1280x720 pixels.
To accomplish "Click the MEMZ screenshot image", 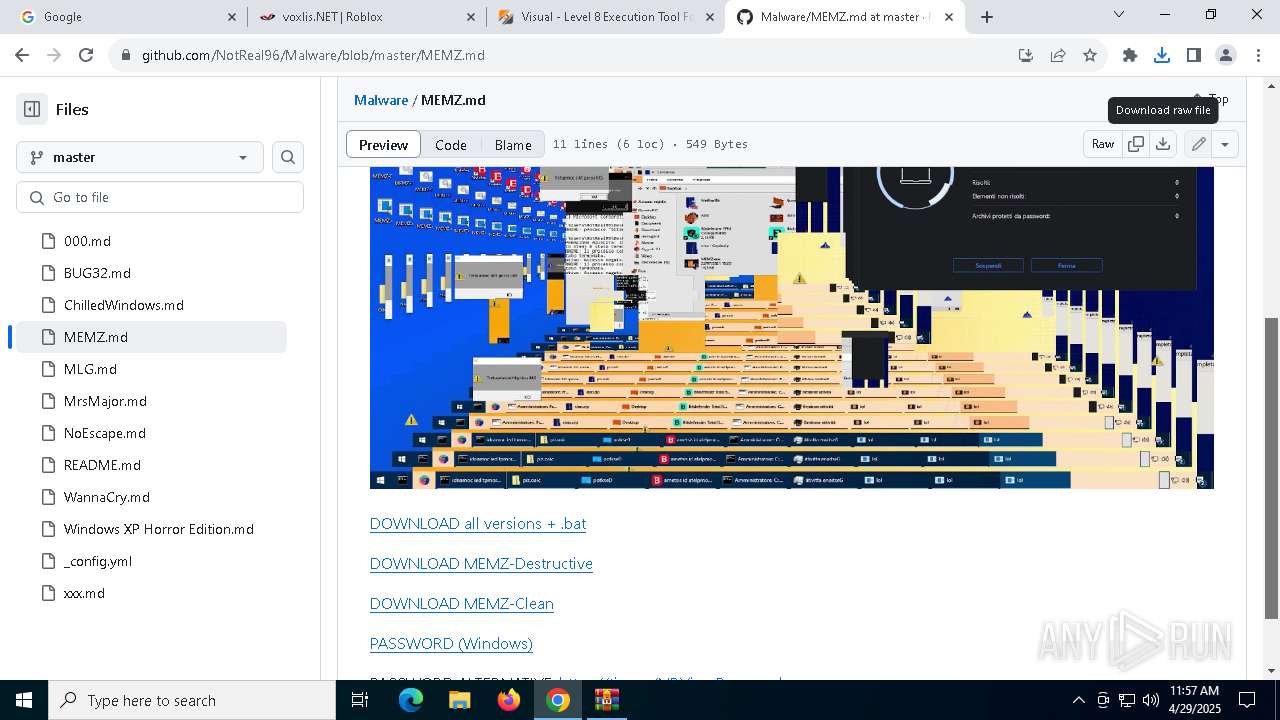I will coord(791,327).
